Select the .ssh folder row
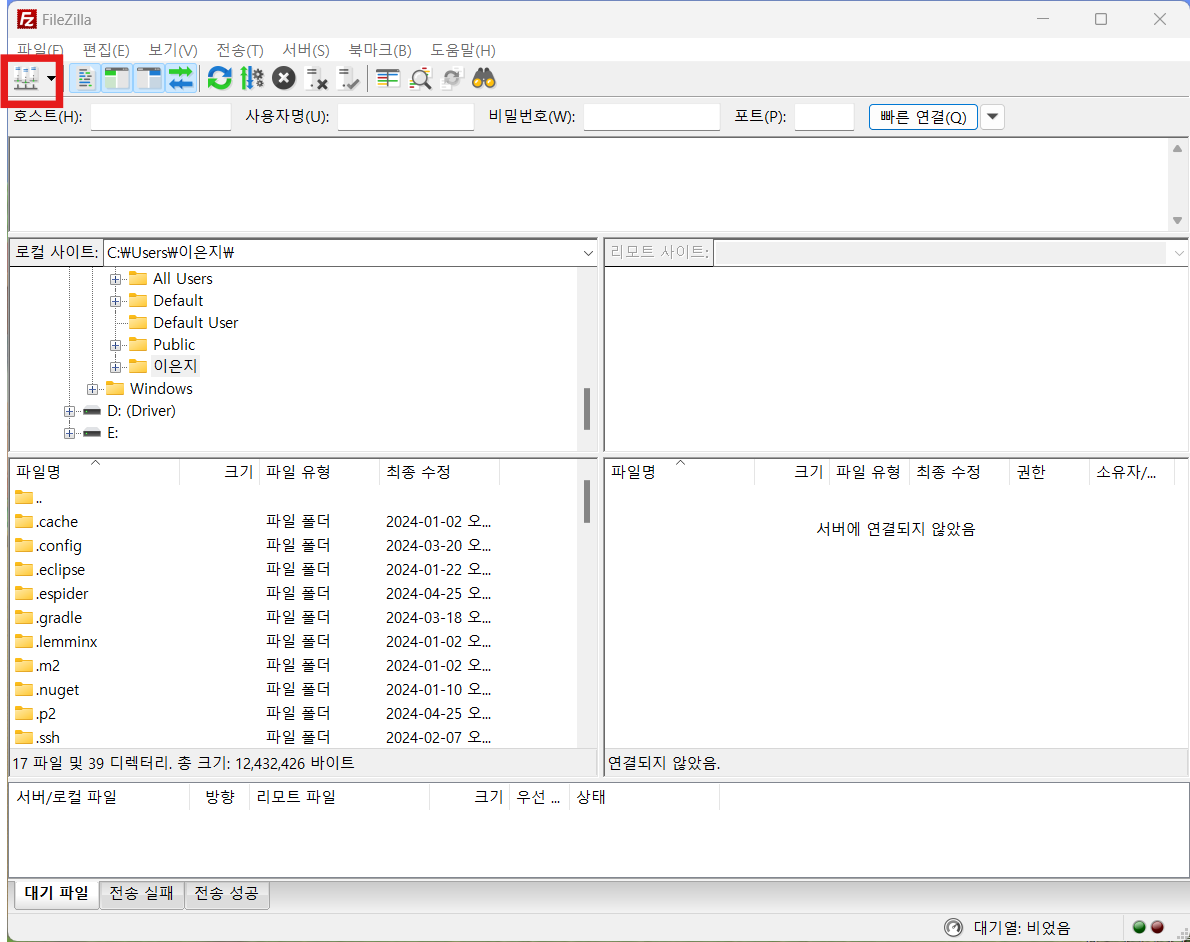The height and width of the screenshot is (942, 1190). tap(294, 737)
